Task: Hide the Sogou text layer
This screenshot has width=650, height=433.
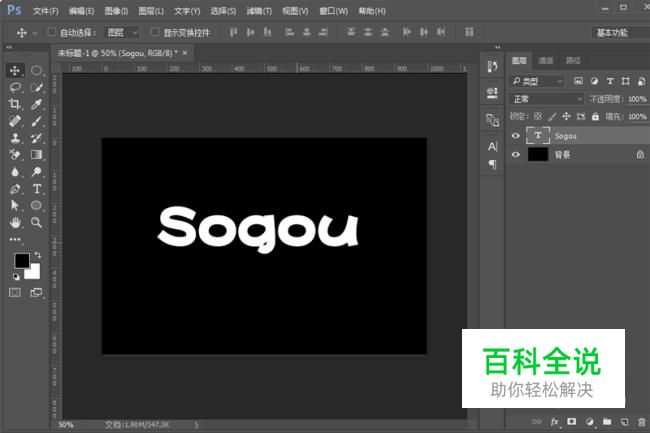Action: coord(515,136)
